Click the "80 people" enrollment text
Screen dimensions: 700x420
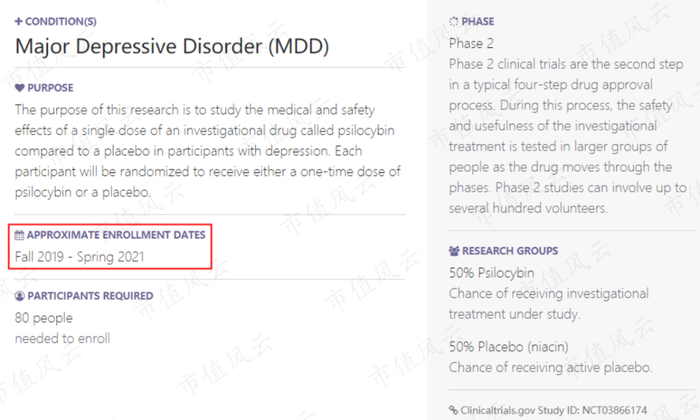(x=44, y=317)
